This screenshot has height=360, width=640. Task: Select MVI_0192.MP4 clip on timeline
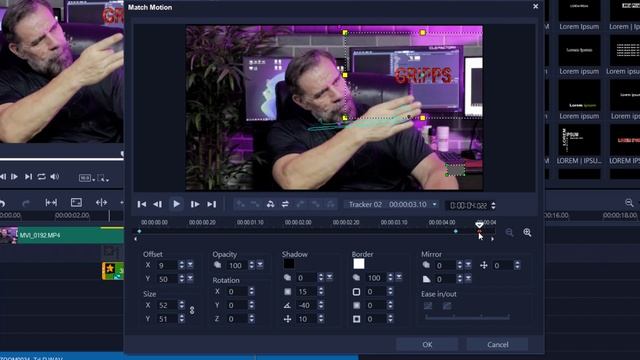[x=62, y=236]
